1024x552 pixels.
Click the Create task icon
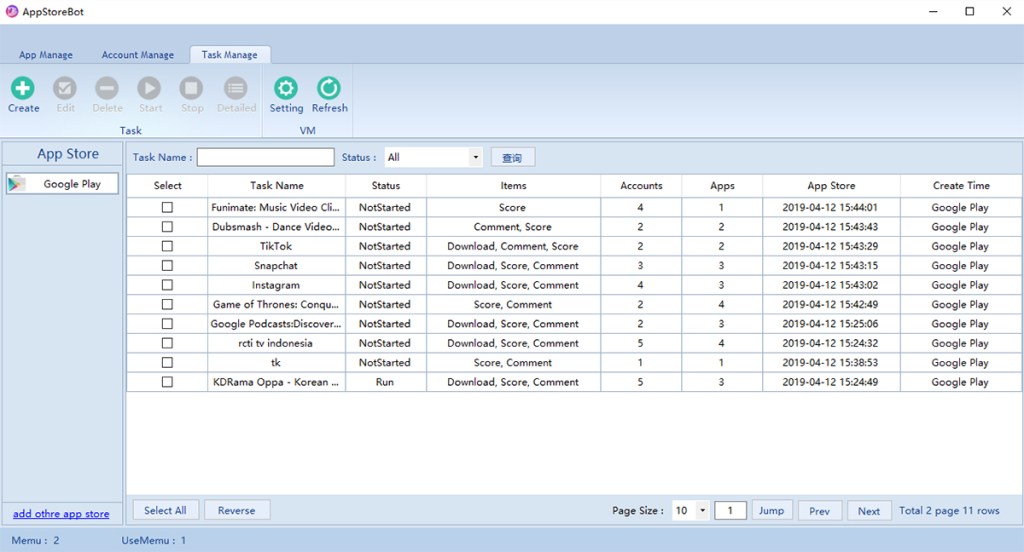[23, 89]
